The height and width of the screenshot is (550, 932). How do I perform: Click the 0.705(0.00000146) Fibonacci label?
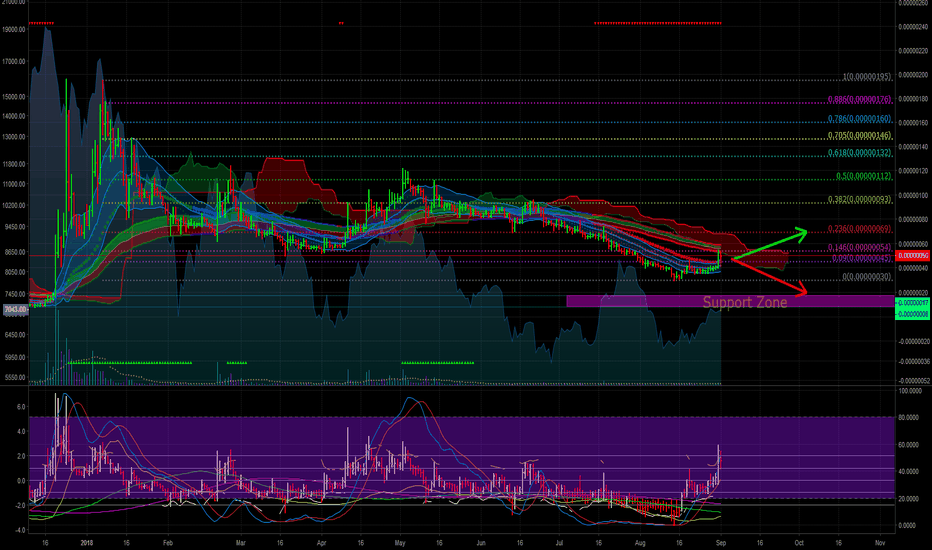point(859,136)
